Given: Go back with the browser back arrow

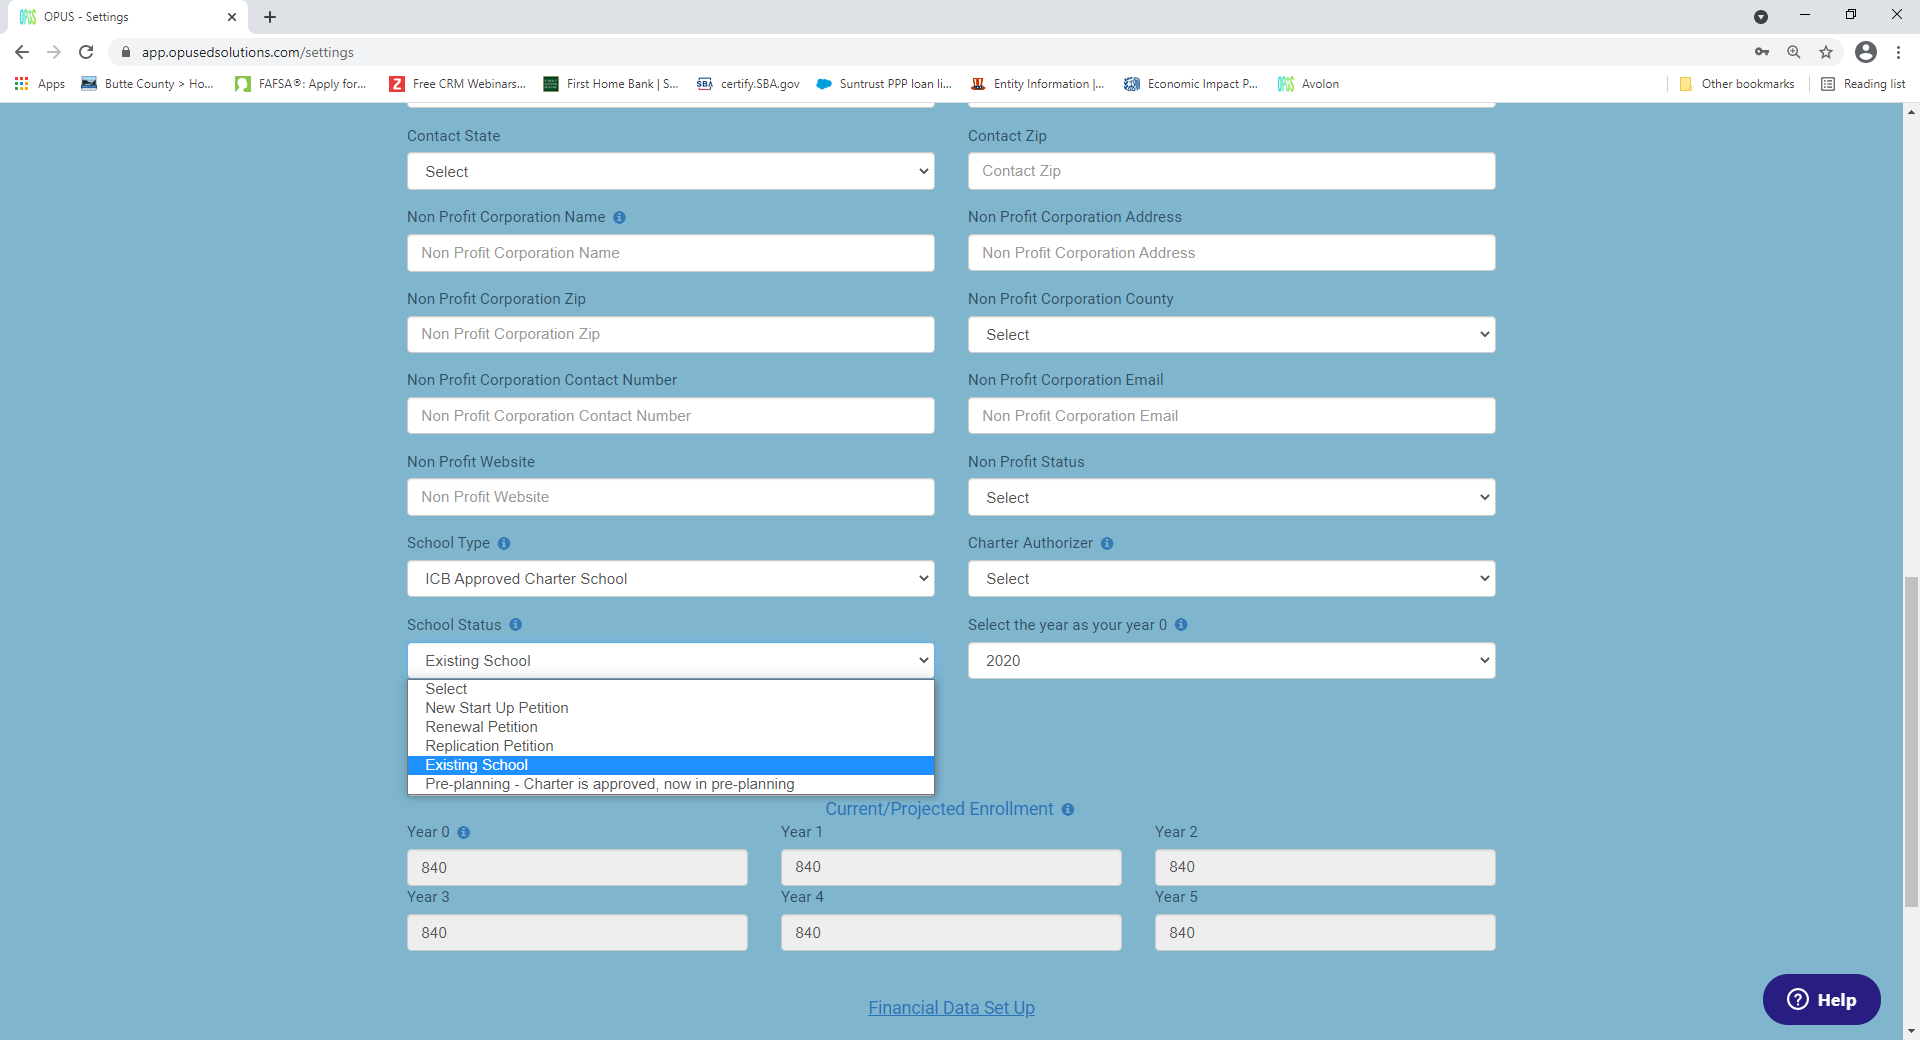Looking at the screenshot, I should 22,52.
